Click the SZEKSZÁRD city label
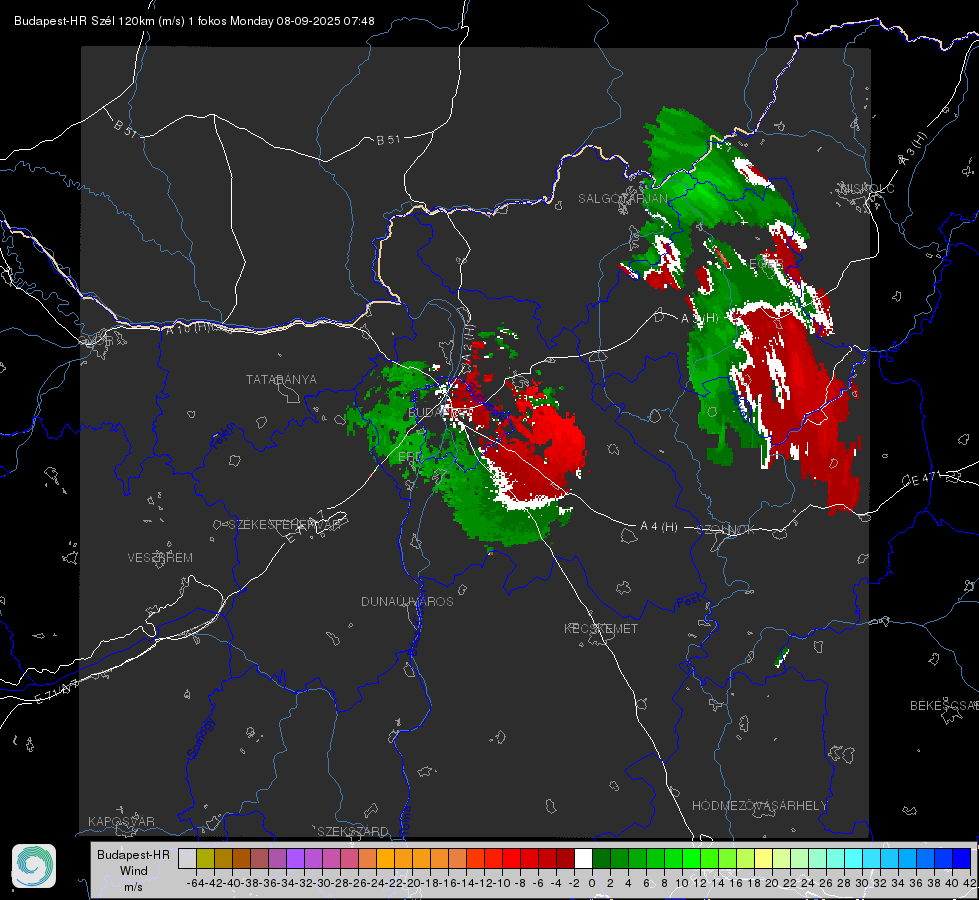 click(353, 831)
